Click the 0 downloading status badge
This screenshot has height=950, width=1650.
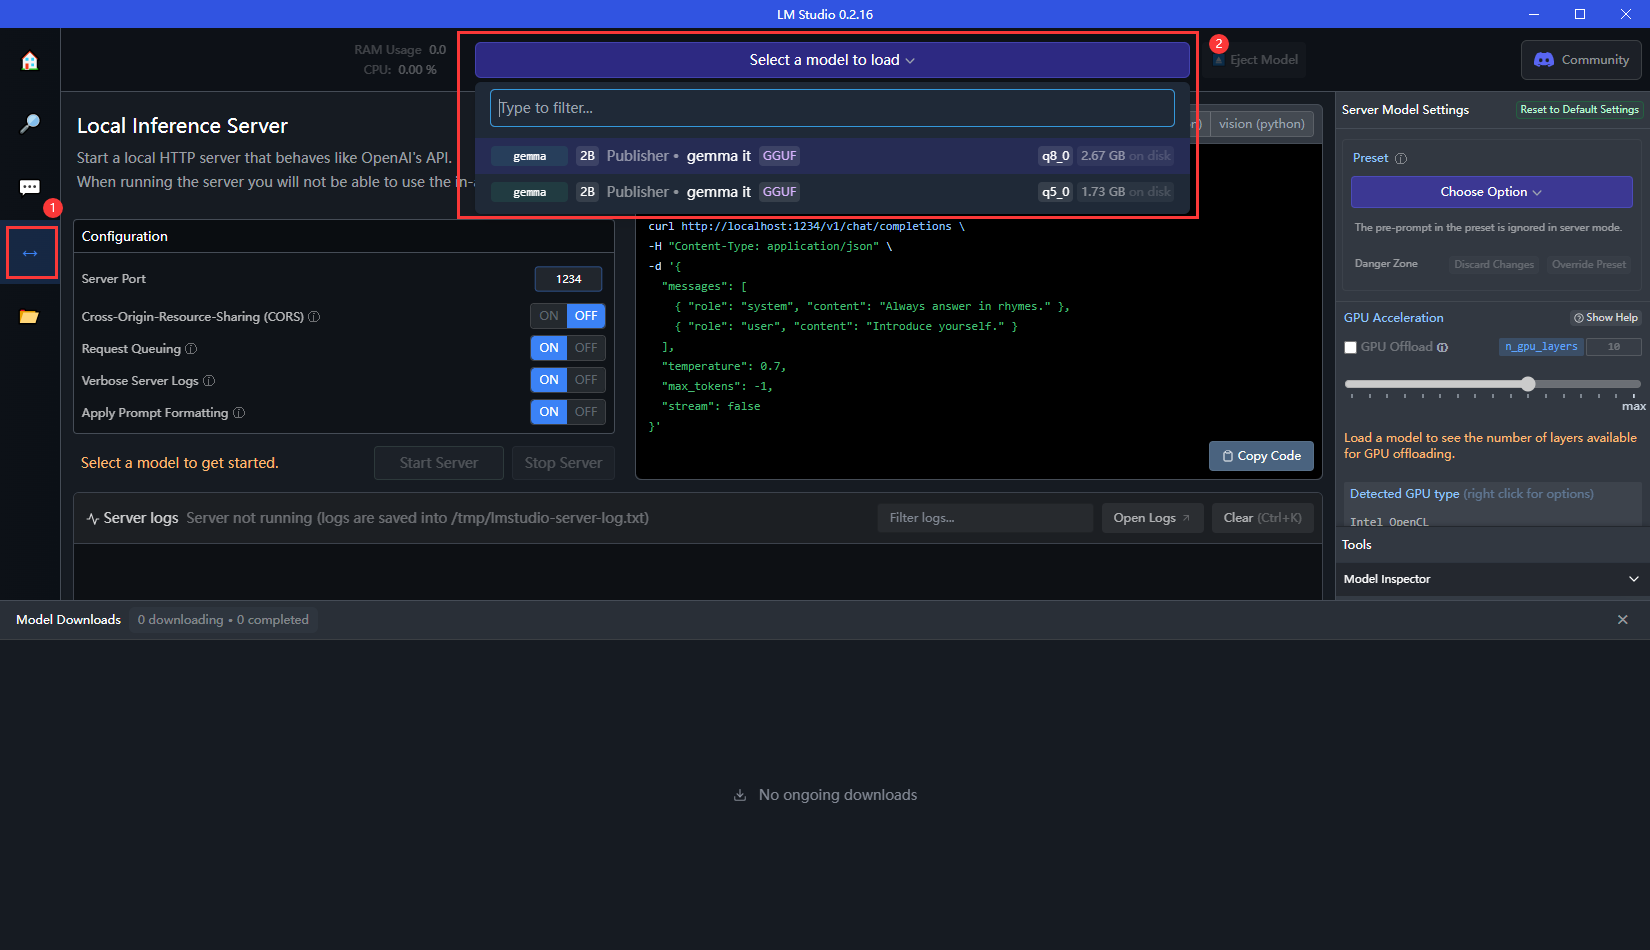[223, 620]
